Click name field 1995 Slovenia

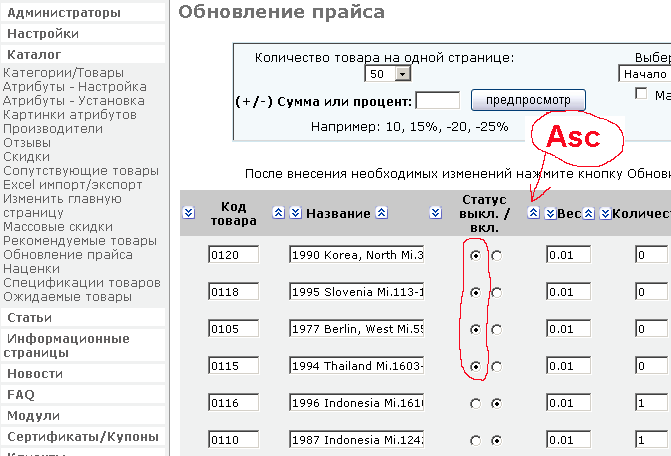356,292
